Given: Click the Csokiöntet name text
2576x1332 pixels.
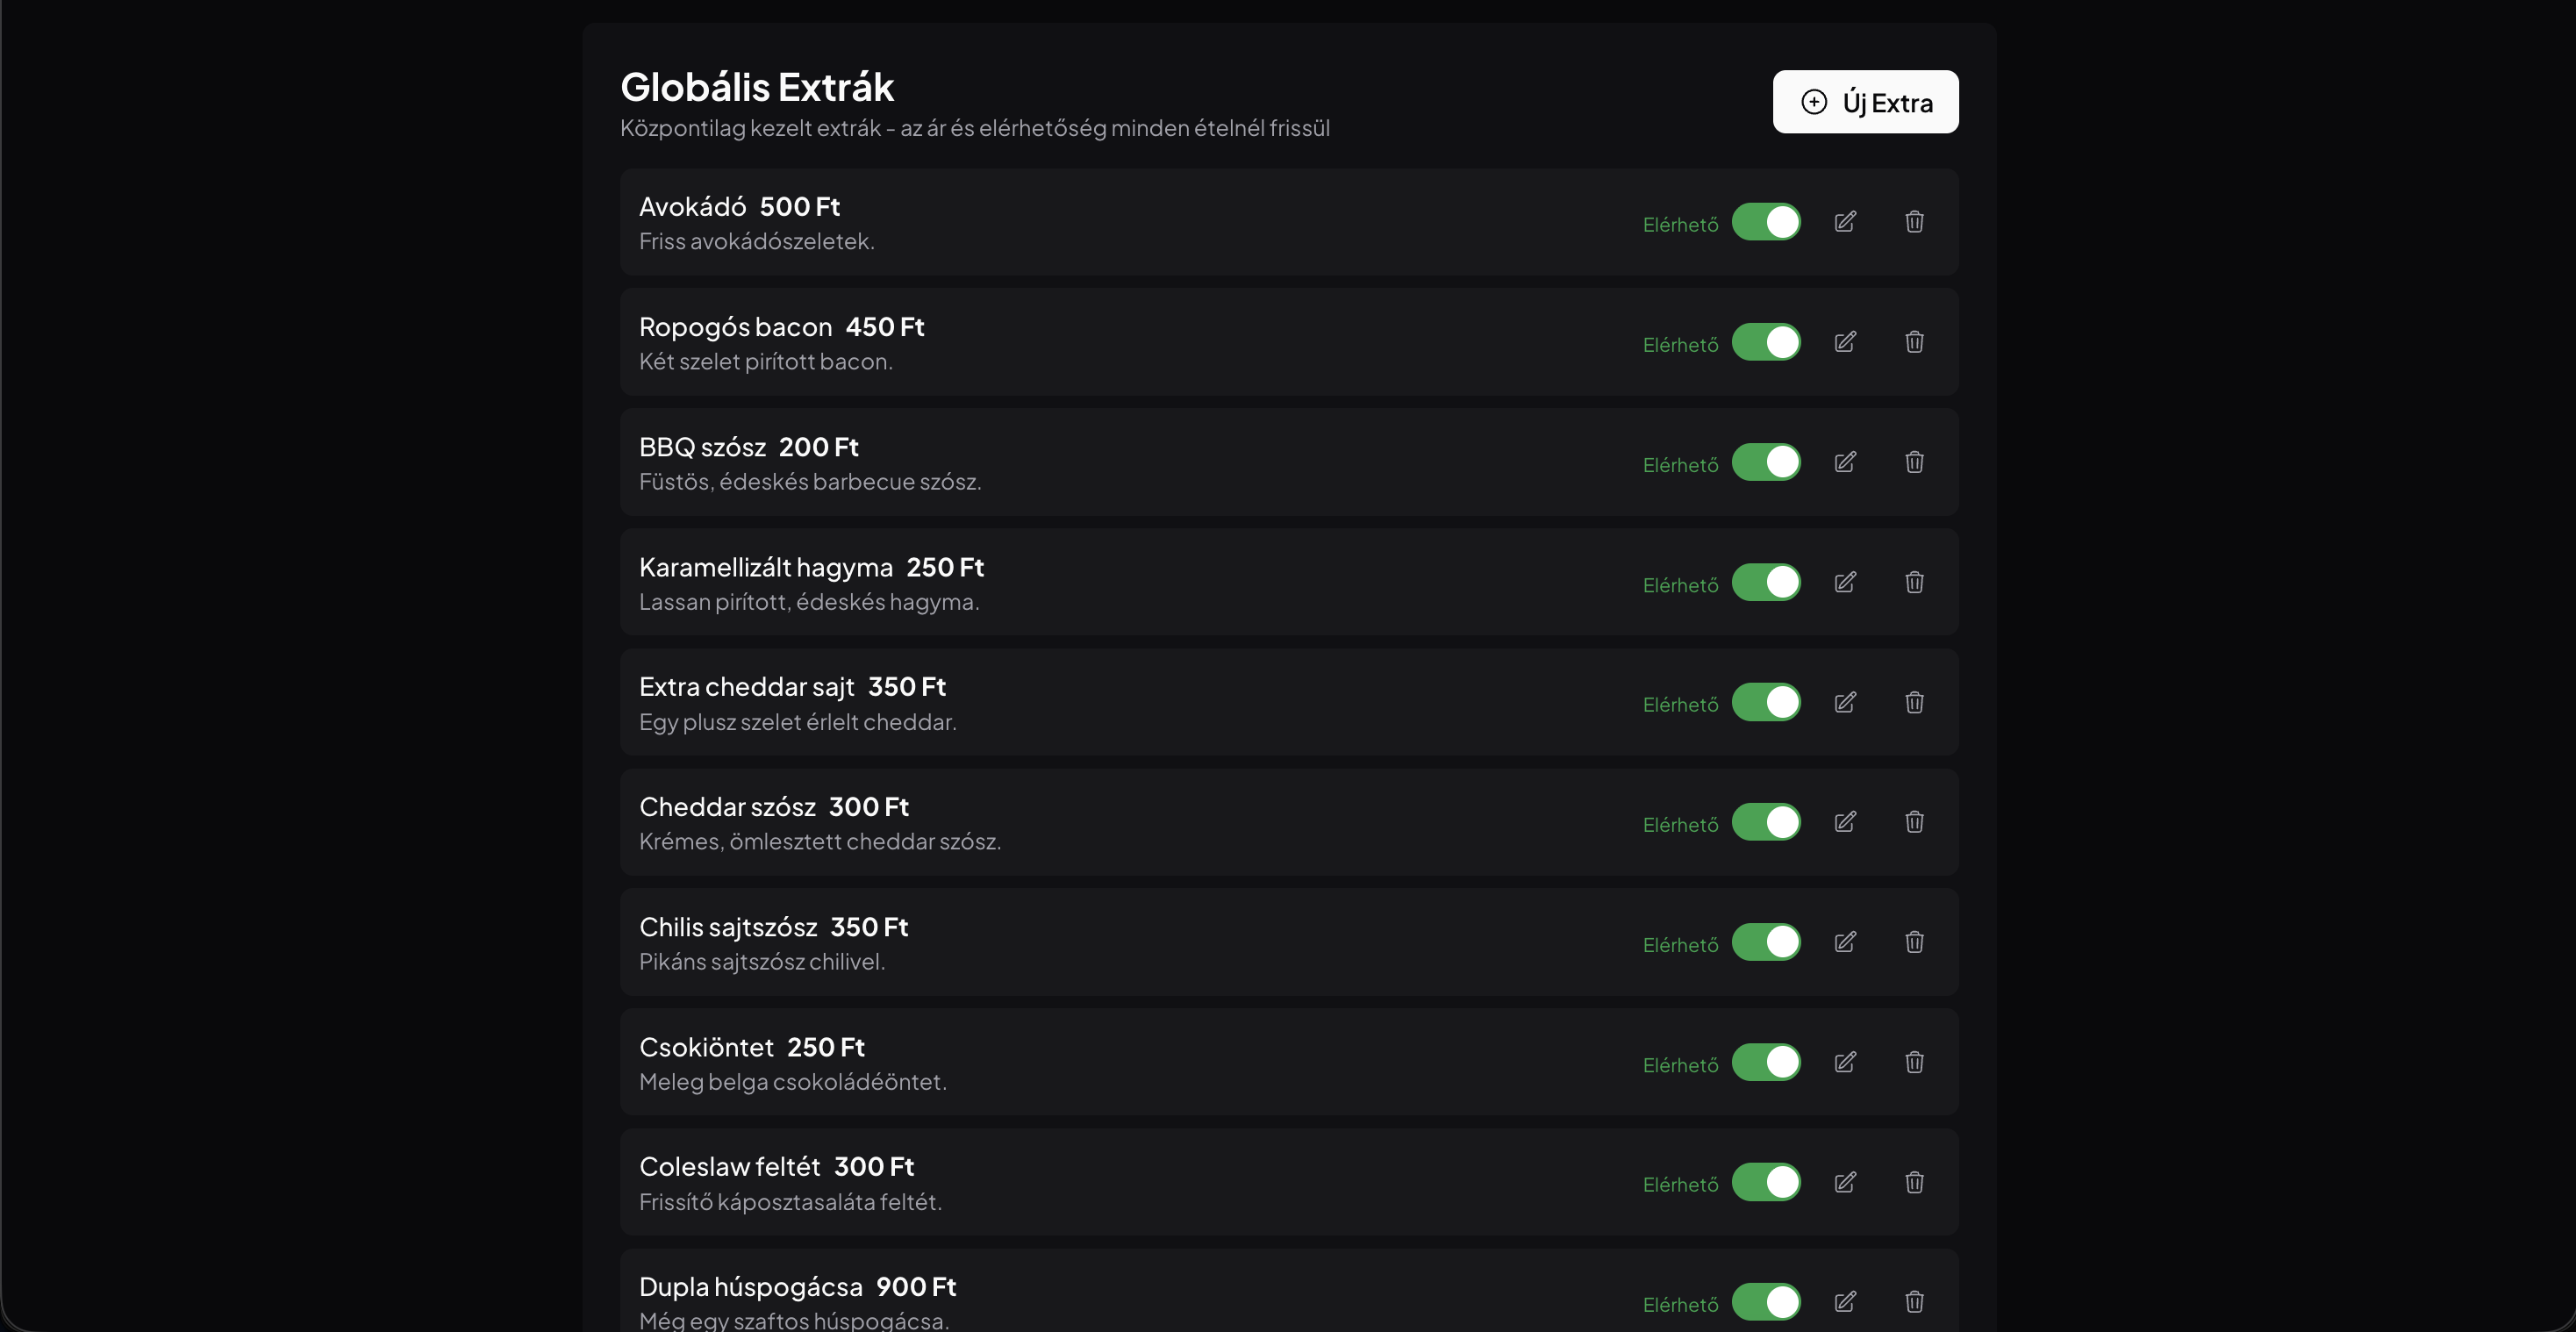Looking at the screenshot, I should [x=706, y=1047].
